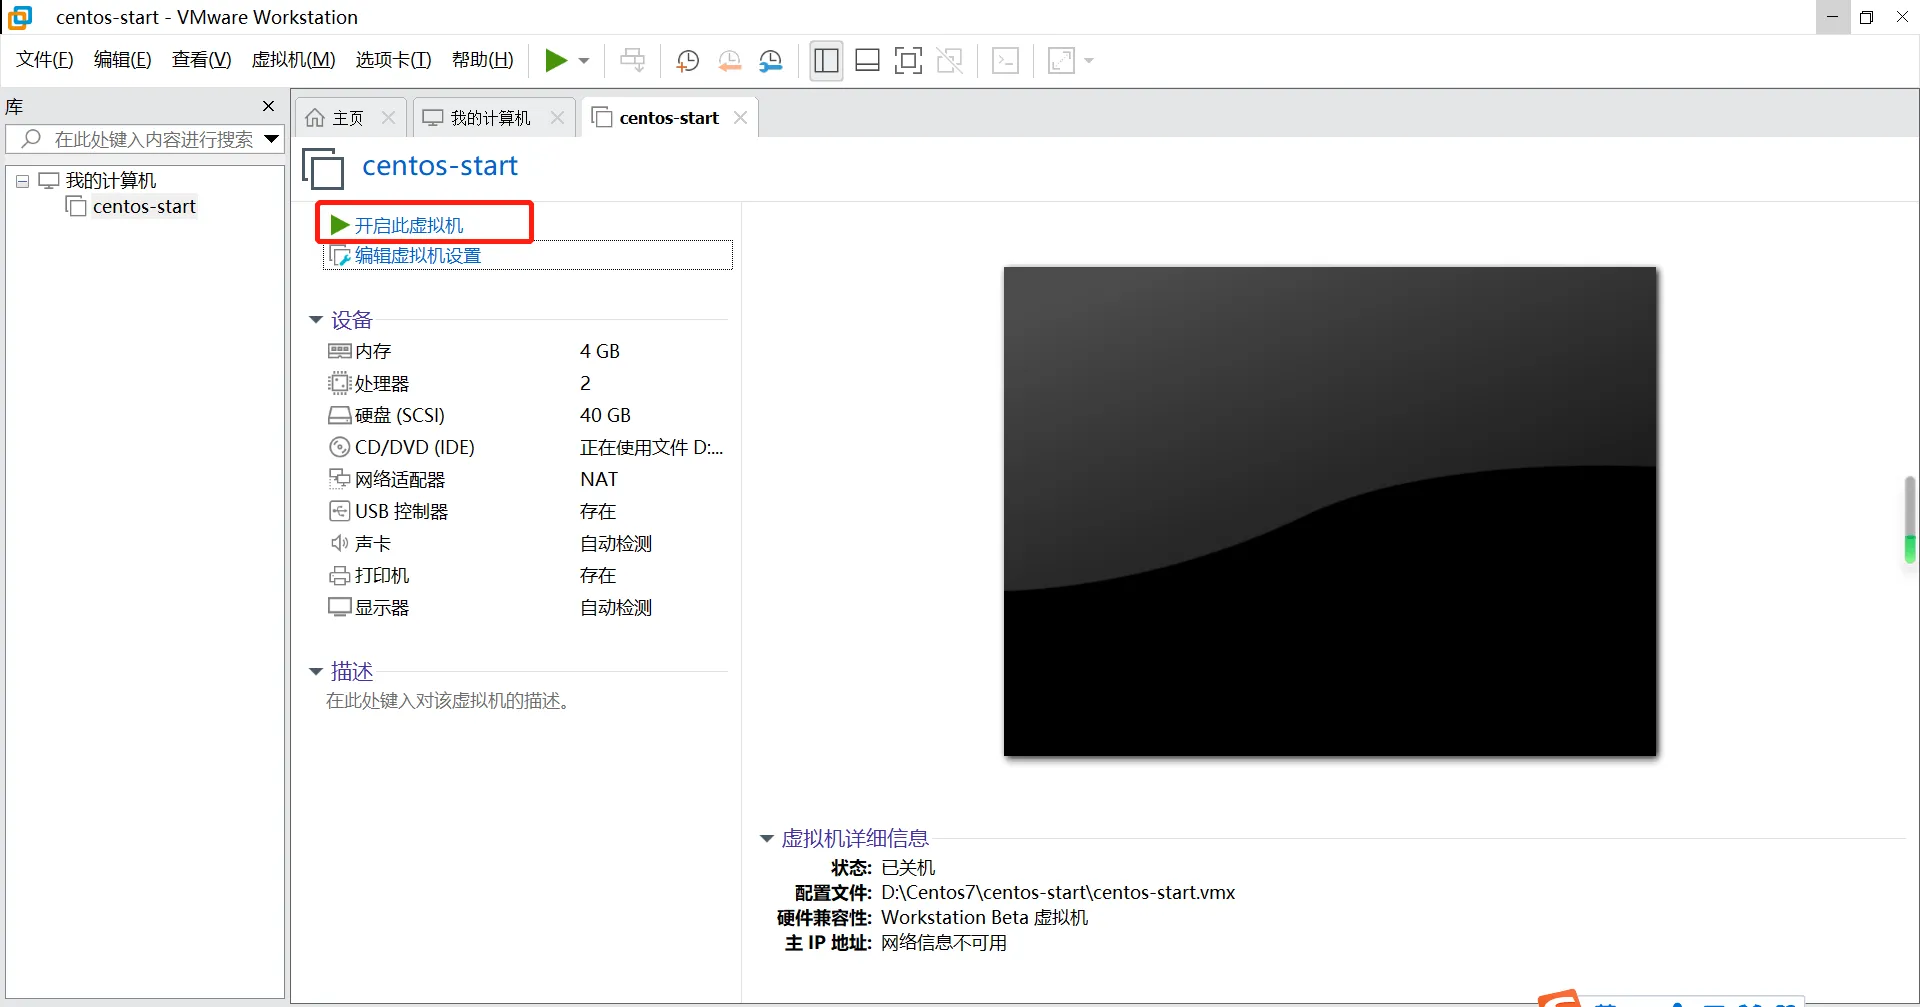Click the 4 GB memory value

click(600, 351)
